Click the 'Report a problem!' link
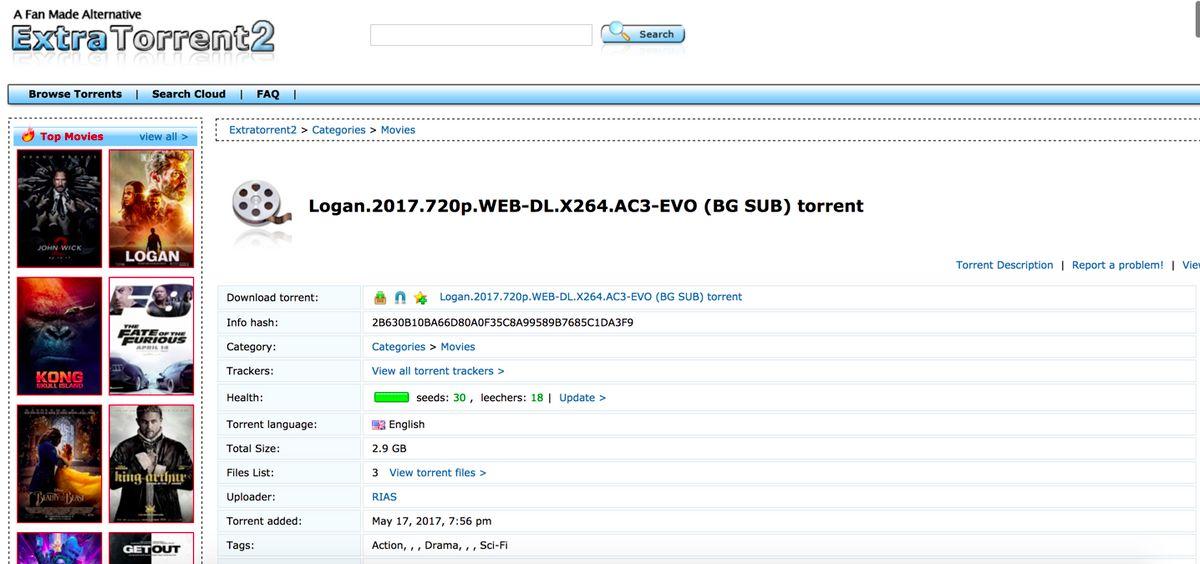This screenshot has height=564, width=1200. click(x=1117, y=265)
